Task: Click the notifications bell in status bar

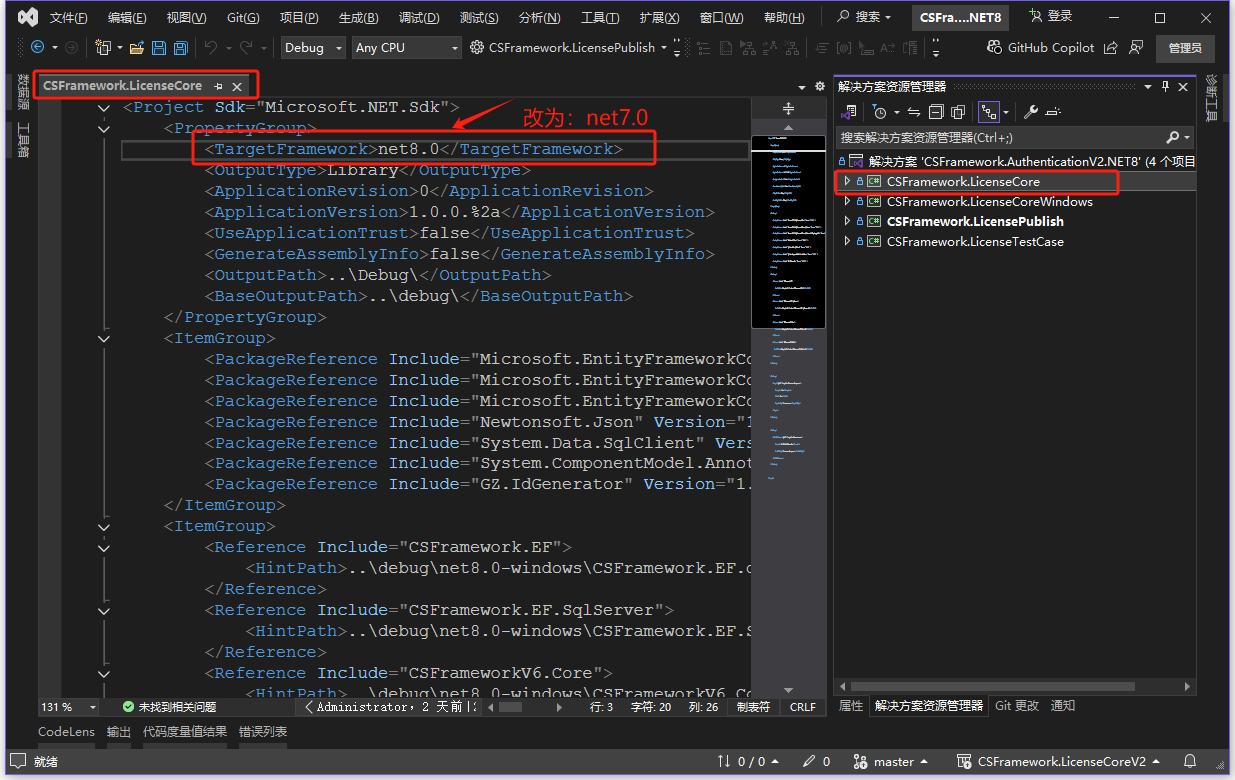Action: pos(1190,762)
